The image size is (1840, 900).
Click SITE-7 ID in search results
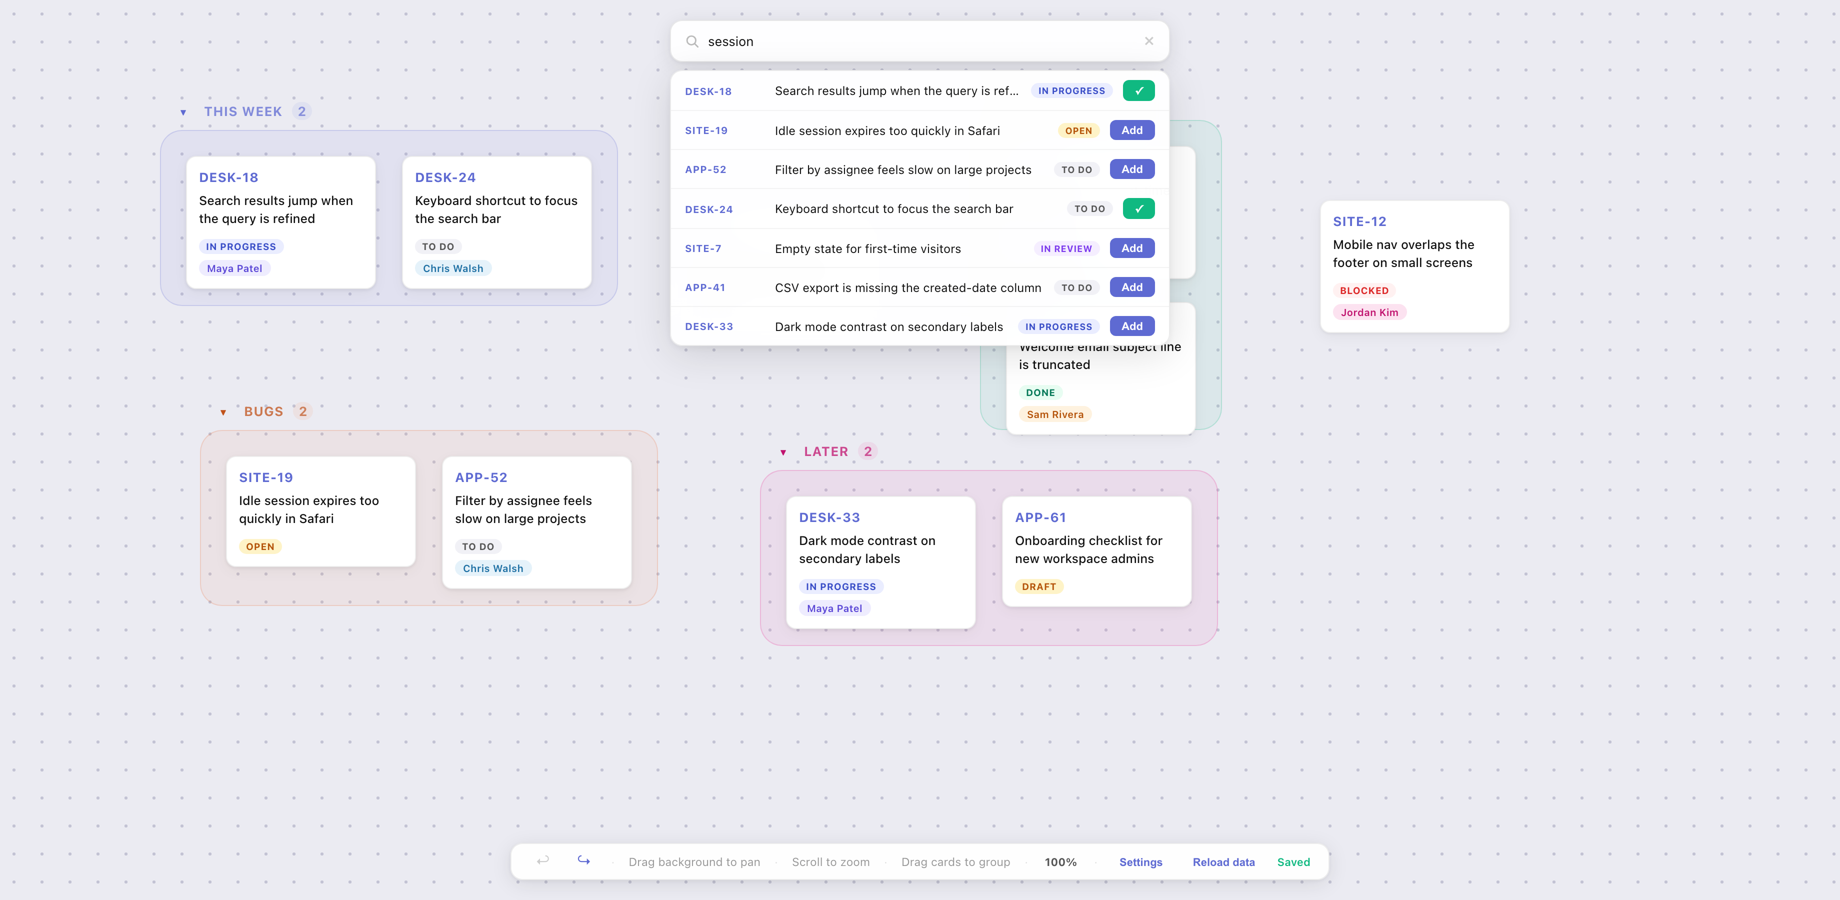703,249
